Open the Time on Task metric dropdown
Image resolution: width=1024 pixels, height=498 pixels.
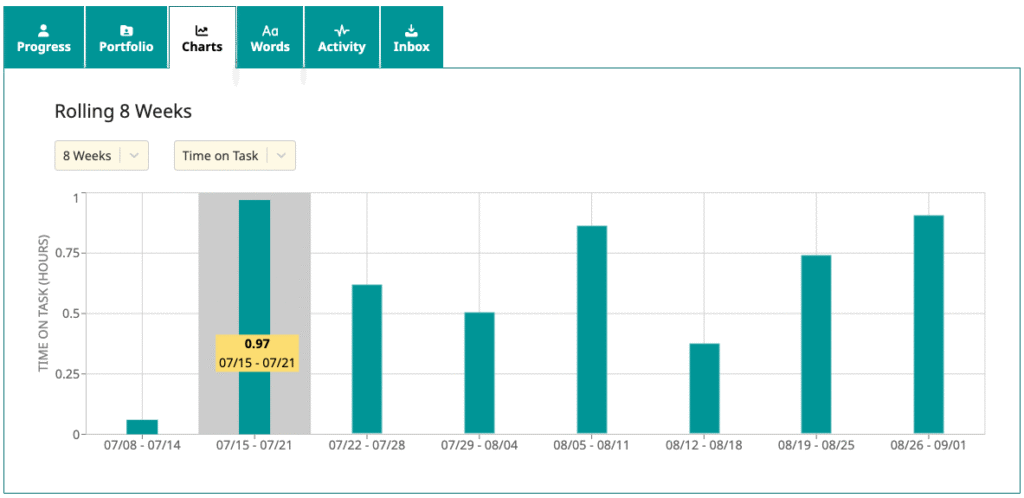[x=234, y=156]
